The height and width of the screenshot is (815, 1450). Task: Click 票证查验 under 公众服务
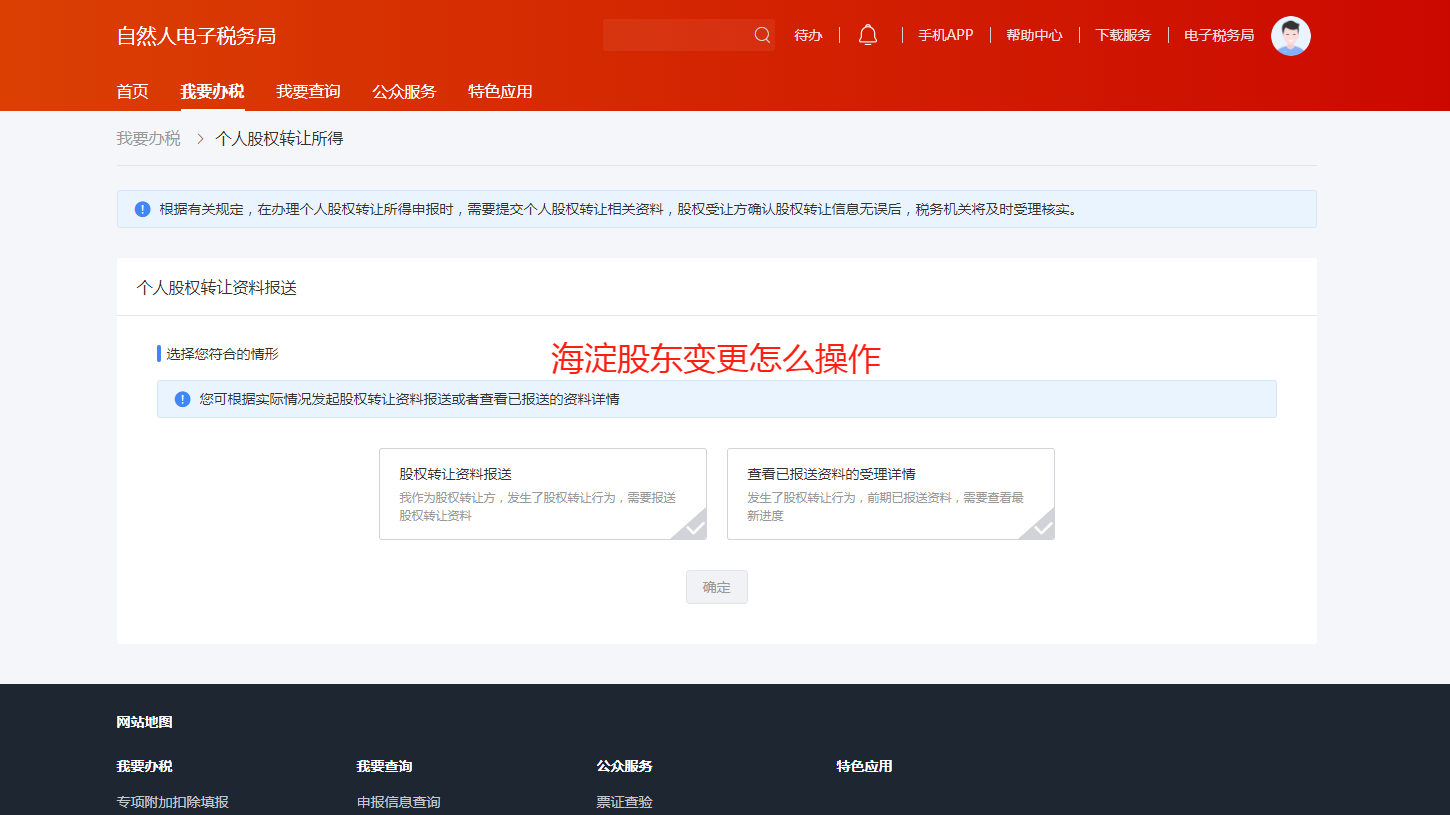coord(623,801)
